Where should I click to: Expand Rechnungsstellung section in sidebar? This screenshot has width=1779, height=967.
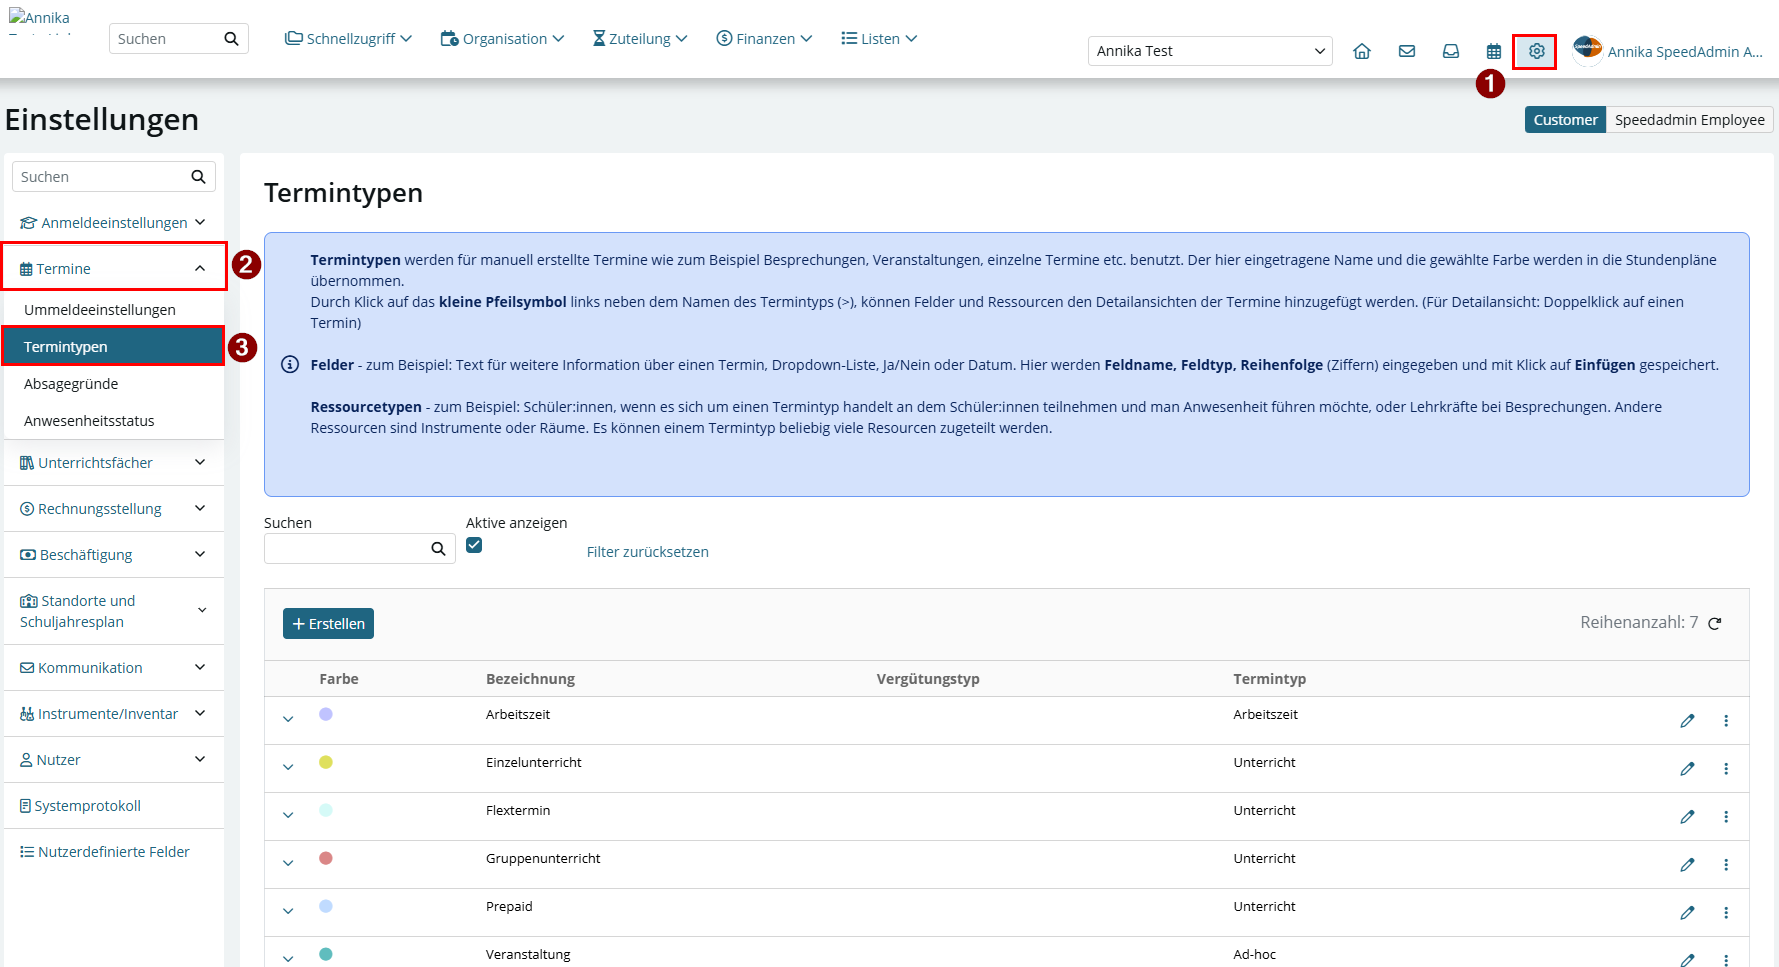(x=114, y=509)
